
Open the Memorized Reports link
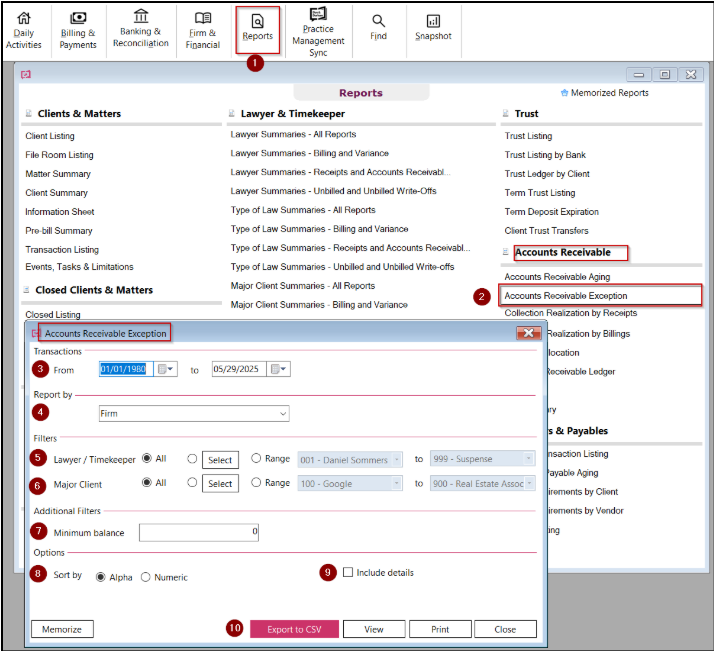click(605, 93)
